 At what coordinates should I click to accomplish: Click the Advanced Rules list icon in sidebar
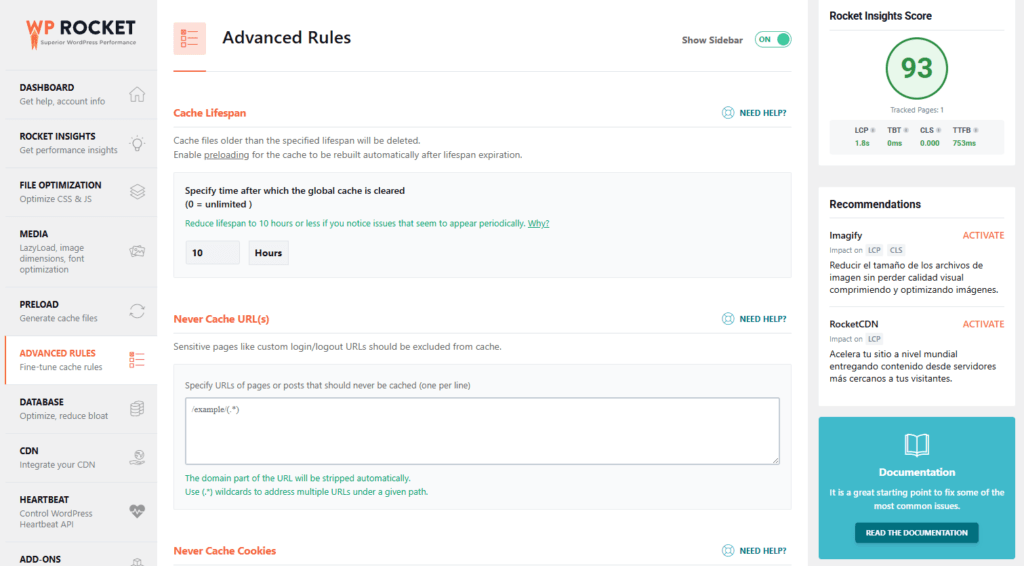pyautogui.click(x=136, y=360)
